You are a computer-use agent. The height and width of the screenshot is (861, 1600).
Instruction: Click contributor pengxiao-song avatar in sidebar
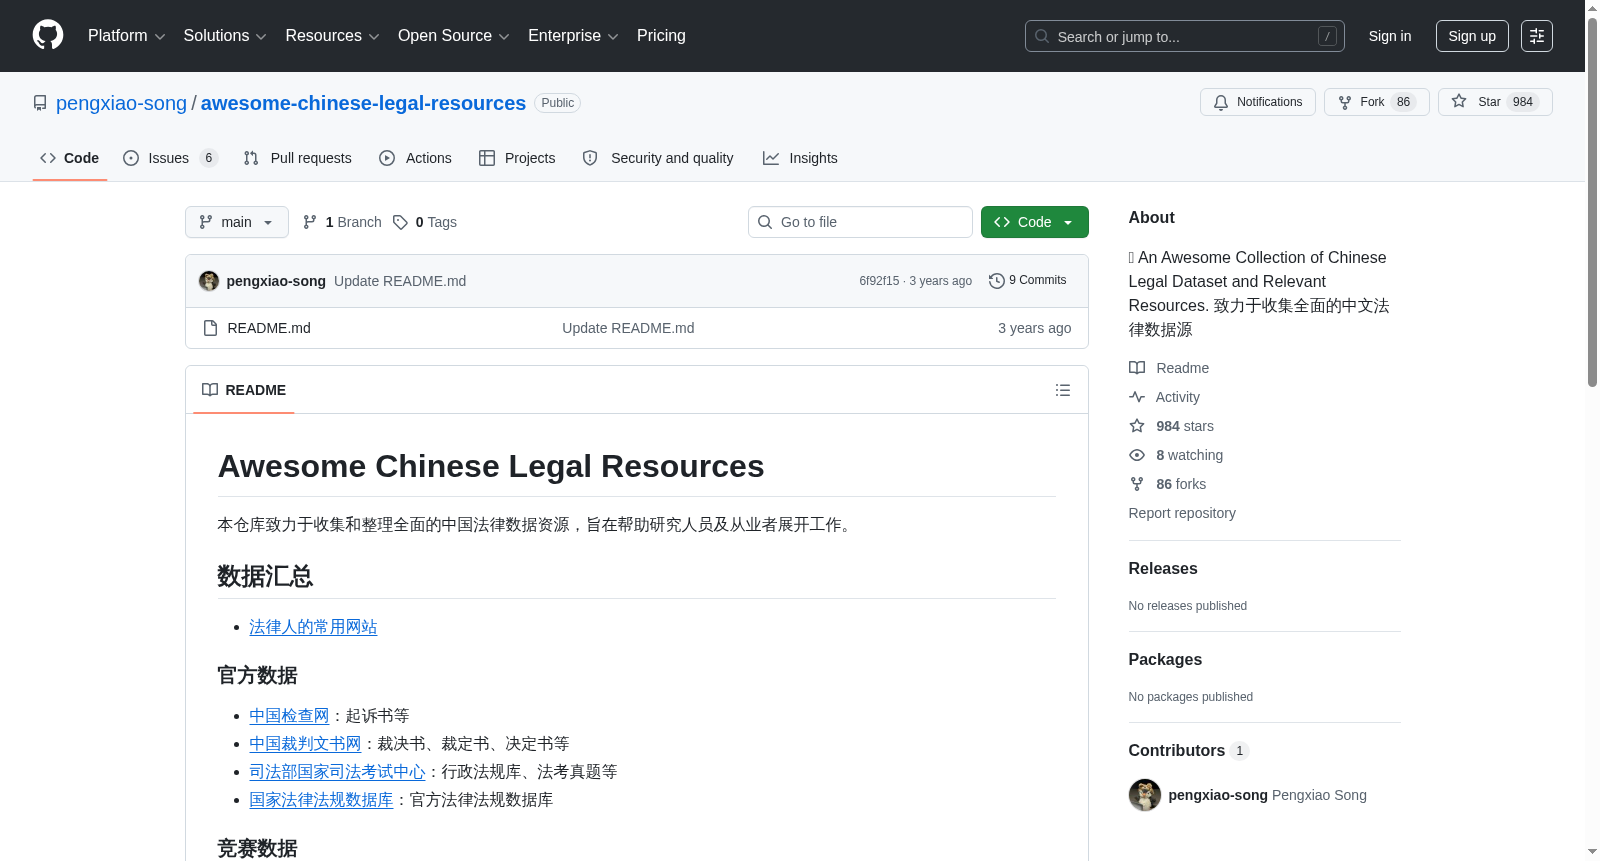click(1145, 795)
